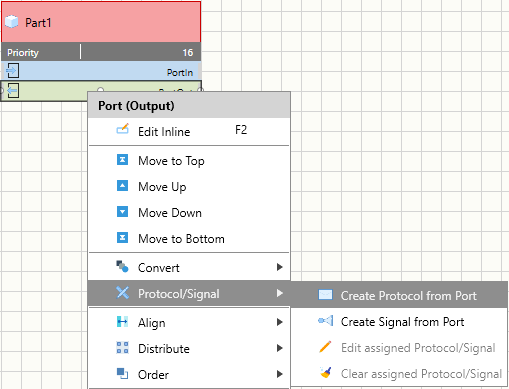Click the Move Down arrow icon
This screenshot has height=389, width=509.
(x=122, y=212)
